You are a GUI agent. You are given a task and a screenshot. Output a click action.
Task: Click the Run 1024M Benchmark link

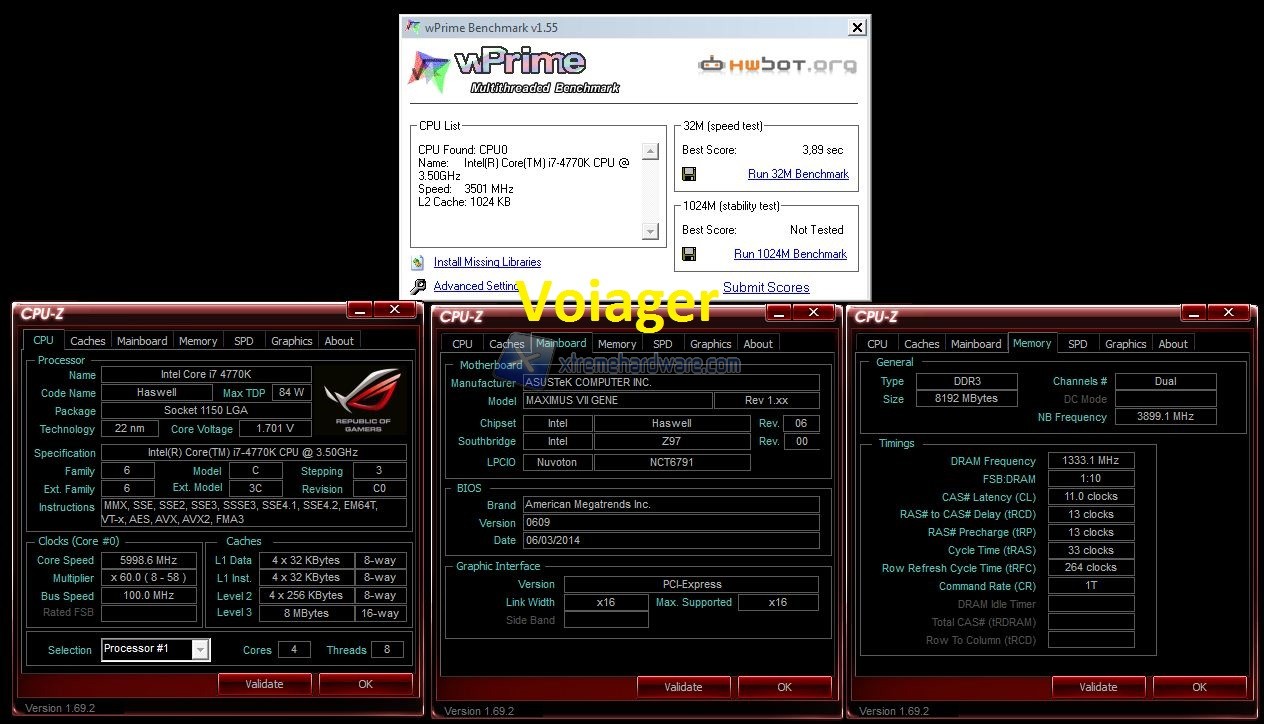click(790, 254)
